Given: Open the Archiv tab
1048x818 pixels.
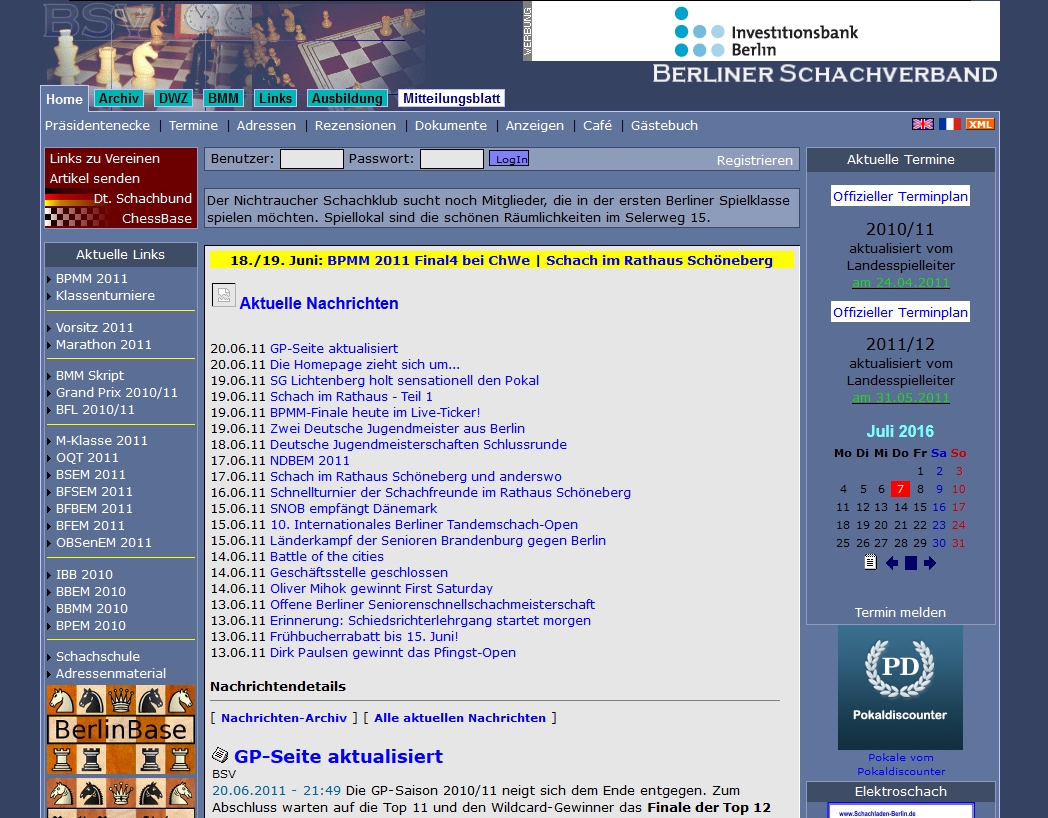Looking at the screenshot, I should pos(119,98).
